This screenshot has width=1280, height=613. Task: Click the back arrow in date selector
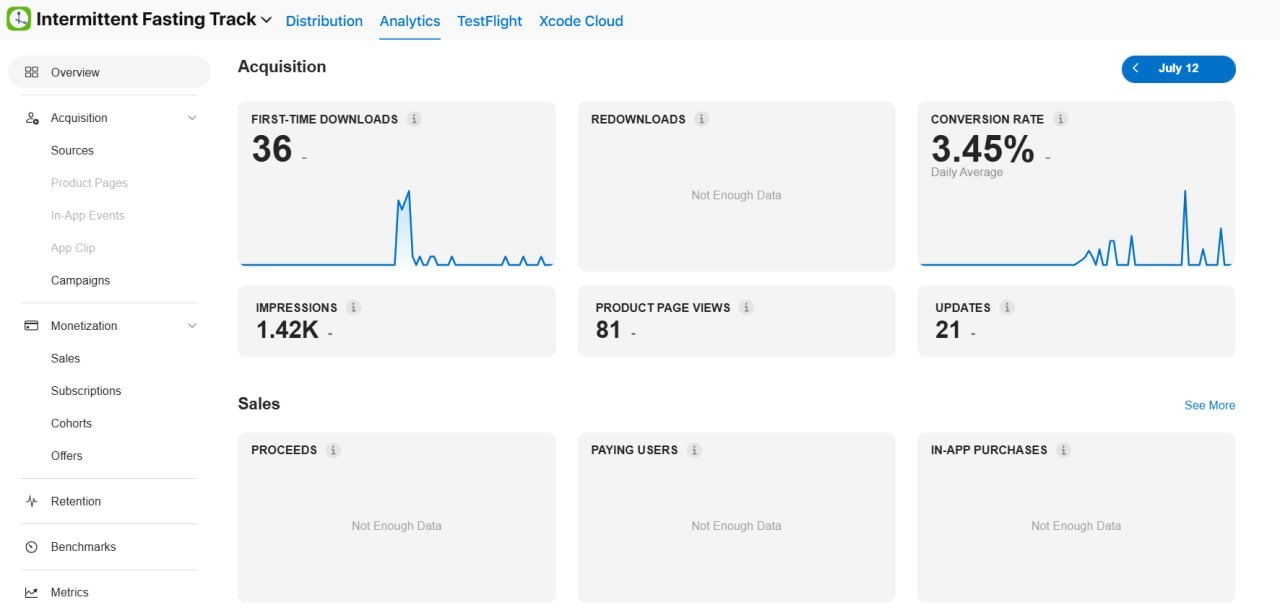[x=1136, y=68]
